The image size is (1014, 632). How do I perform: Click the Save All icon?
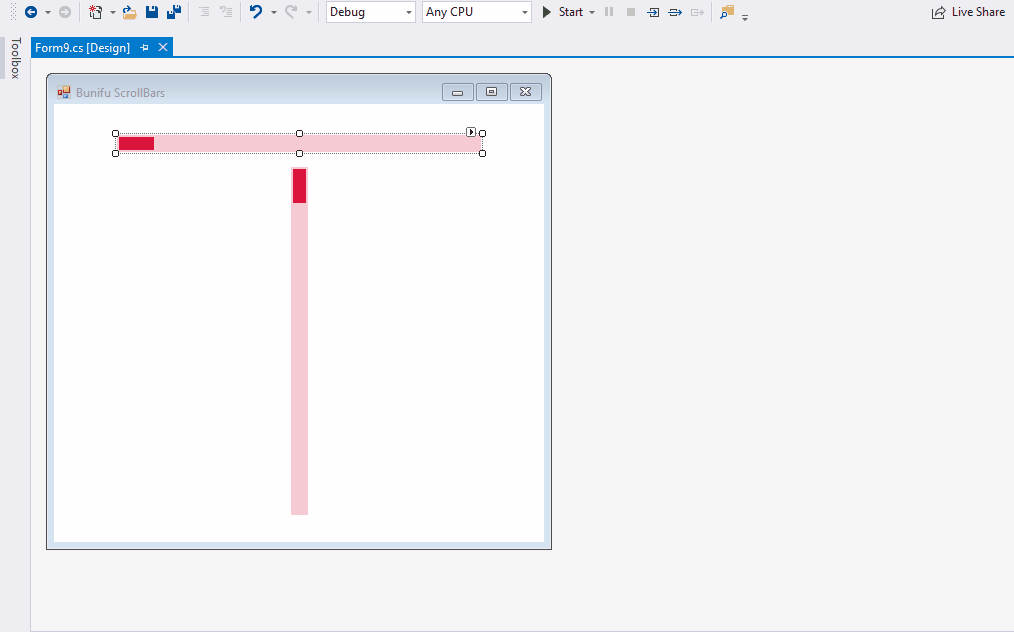pyautogui.click(x=174, y=12)
